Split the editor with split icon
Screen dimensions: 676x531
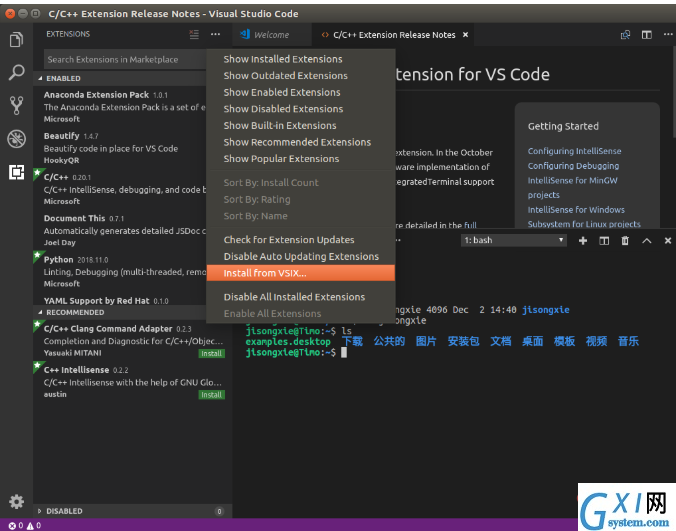pos(647,34)
